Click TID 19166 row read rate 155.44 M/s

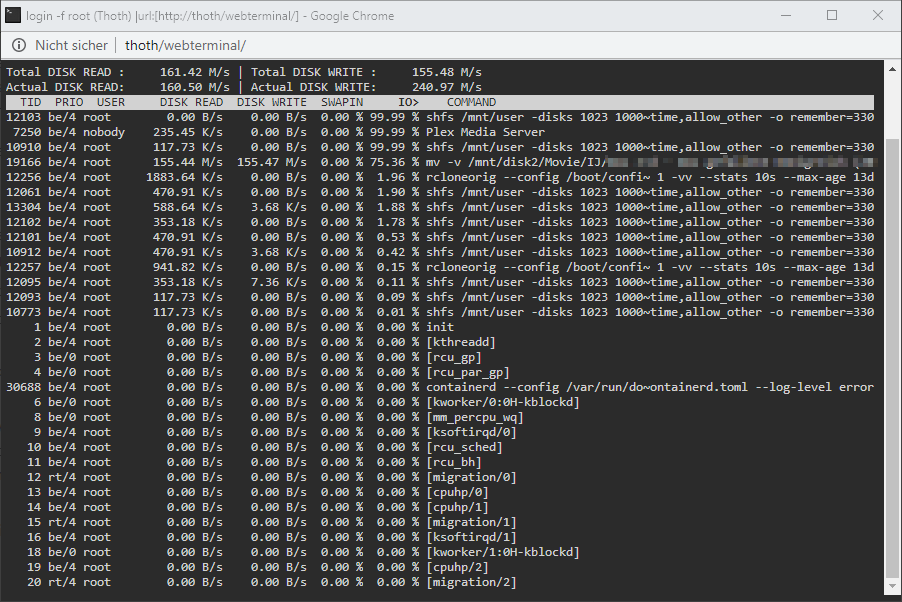(188, 162)
